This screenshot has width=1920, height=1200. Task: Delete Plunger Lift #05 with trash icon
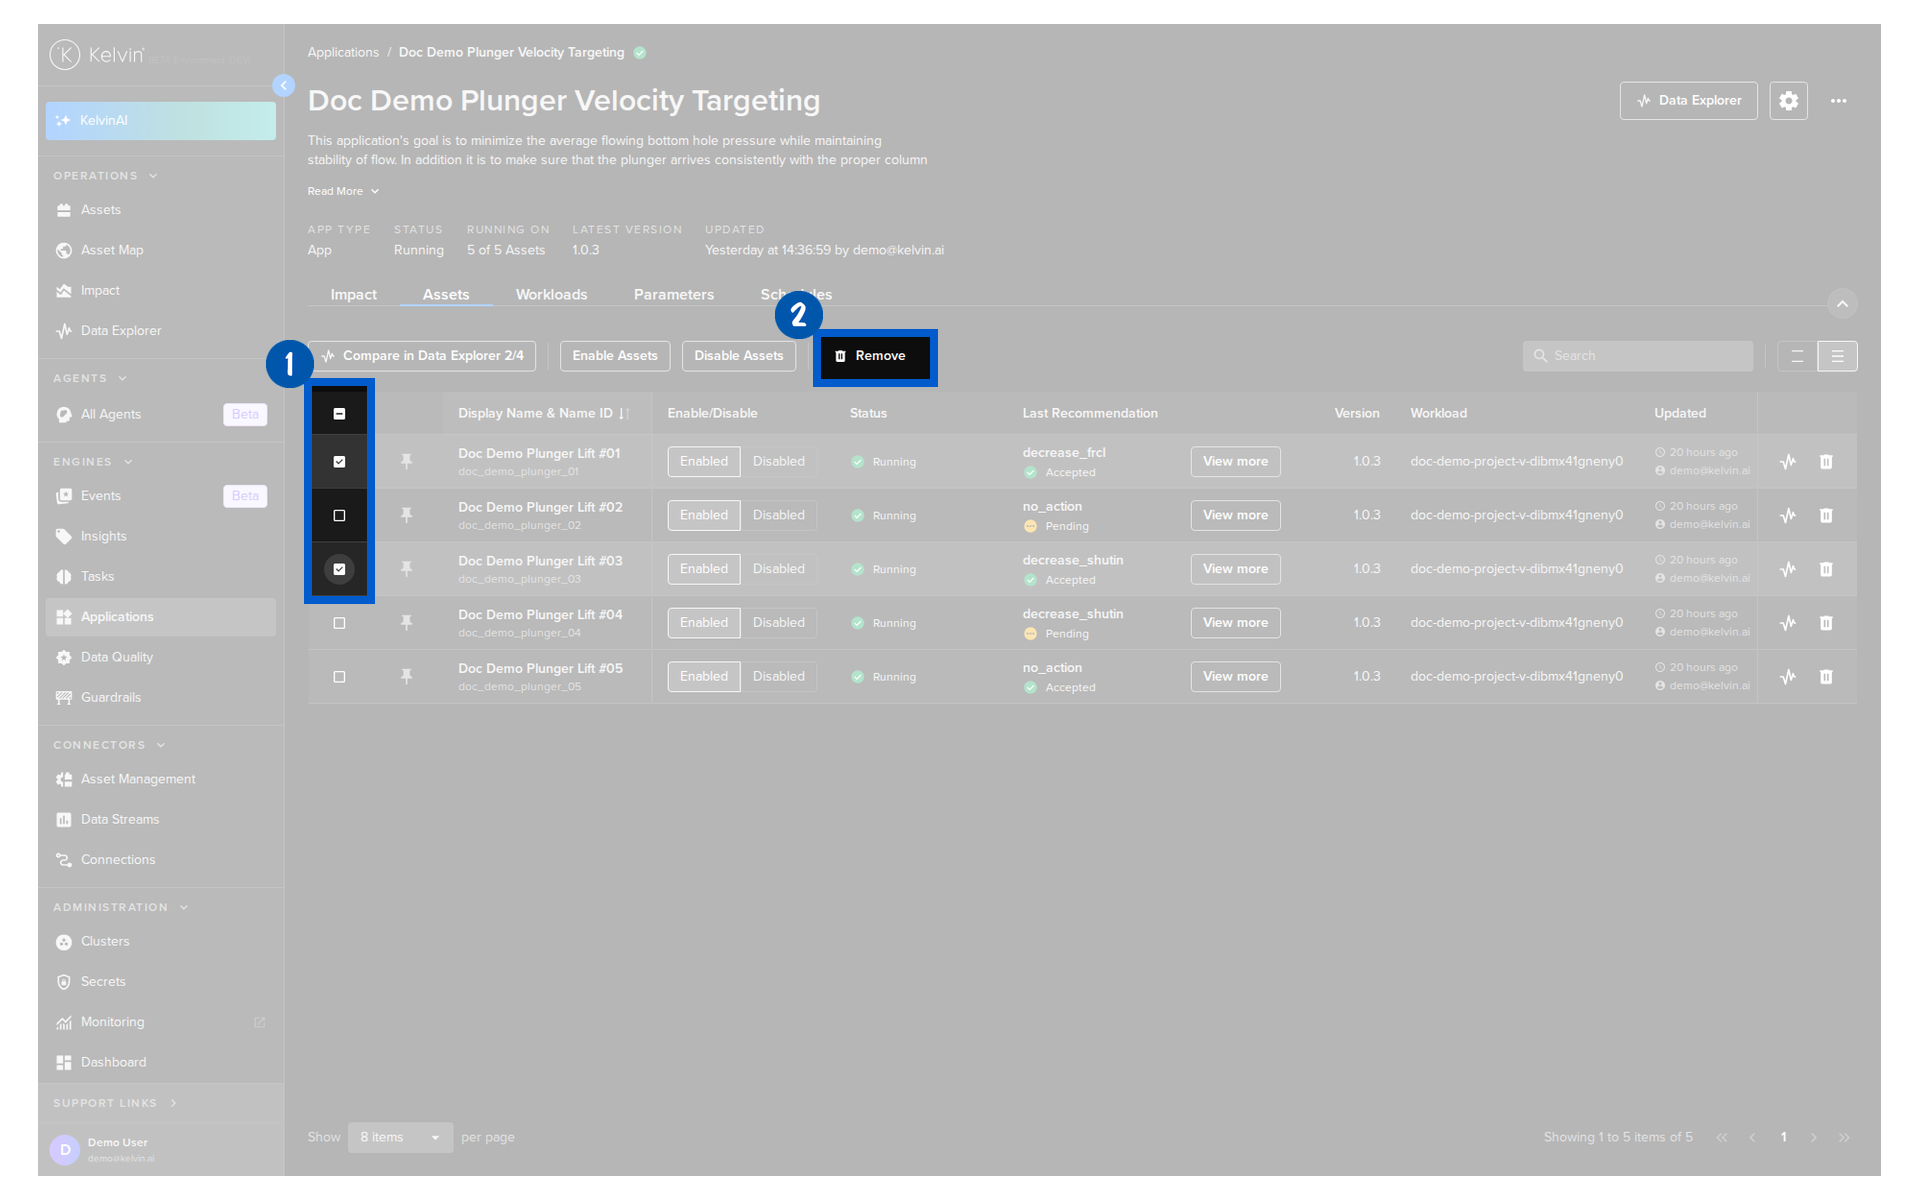click(x=1826, y=677)
